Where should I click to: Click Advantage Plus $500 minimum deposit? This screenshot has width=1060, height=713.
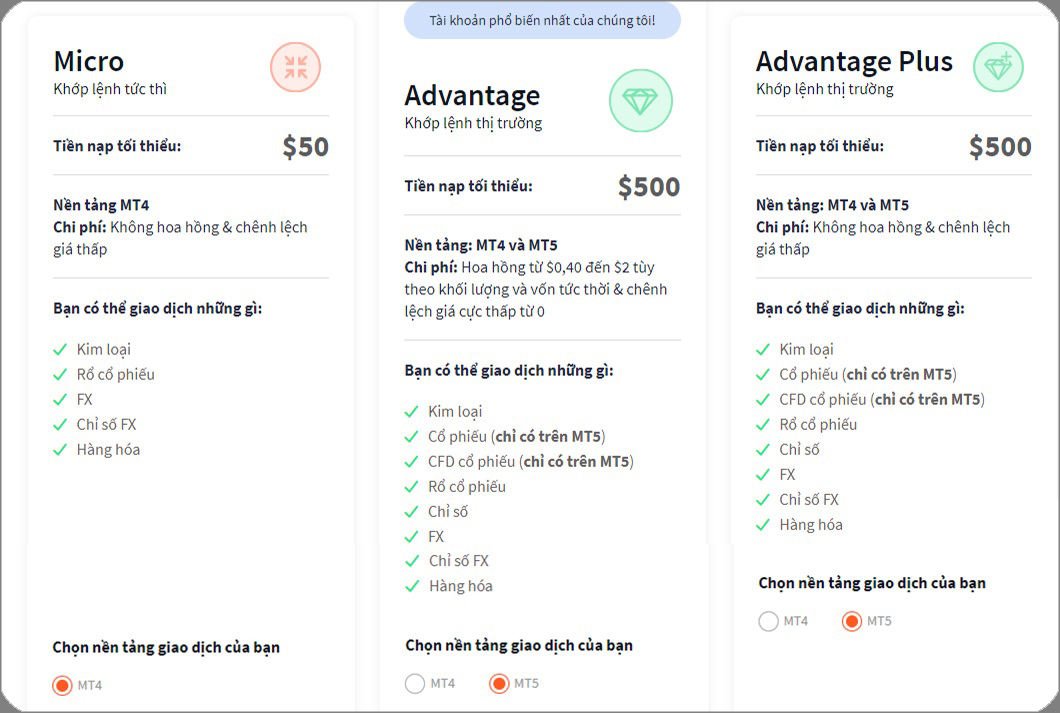tap(999, 147)
